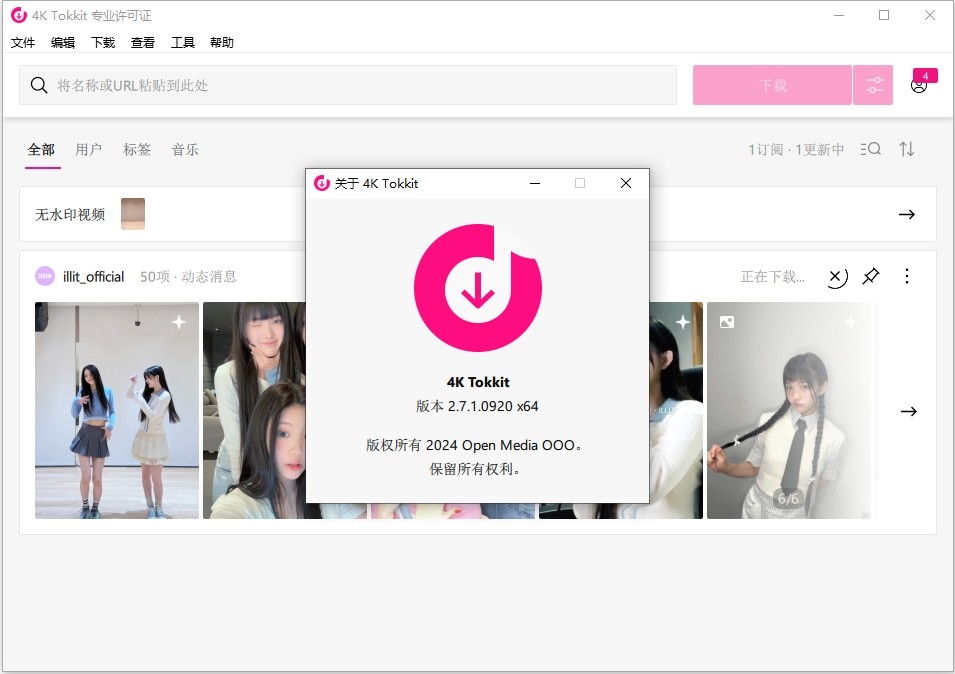The width and height of the screenshot is (955, 674).
Task: Click magnifier icon in search bar
Action: (39, 85)
